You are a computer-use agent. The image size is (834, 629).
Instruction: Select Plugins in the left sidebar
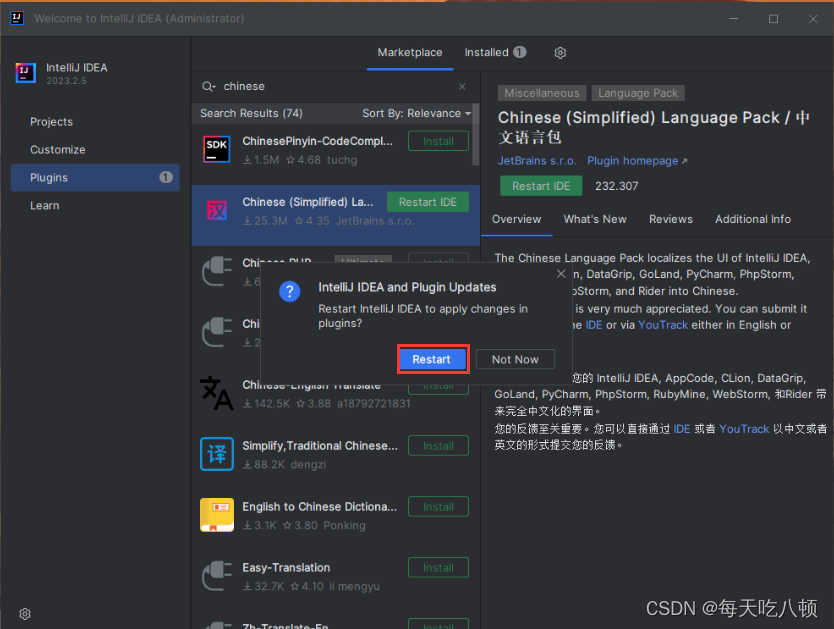point(95,178)
